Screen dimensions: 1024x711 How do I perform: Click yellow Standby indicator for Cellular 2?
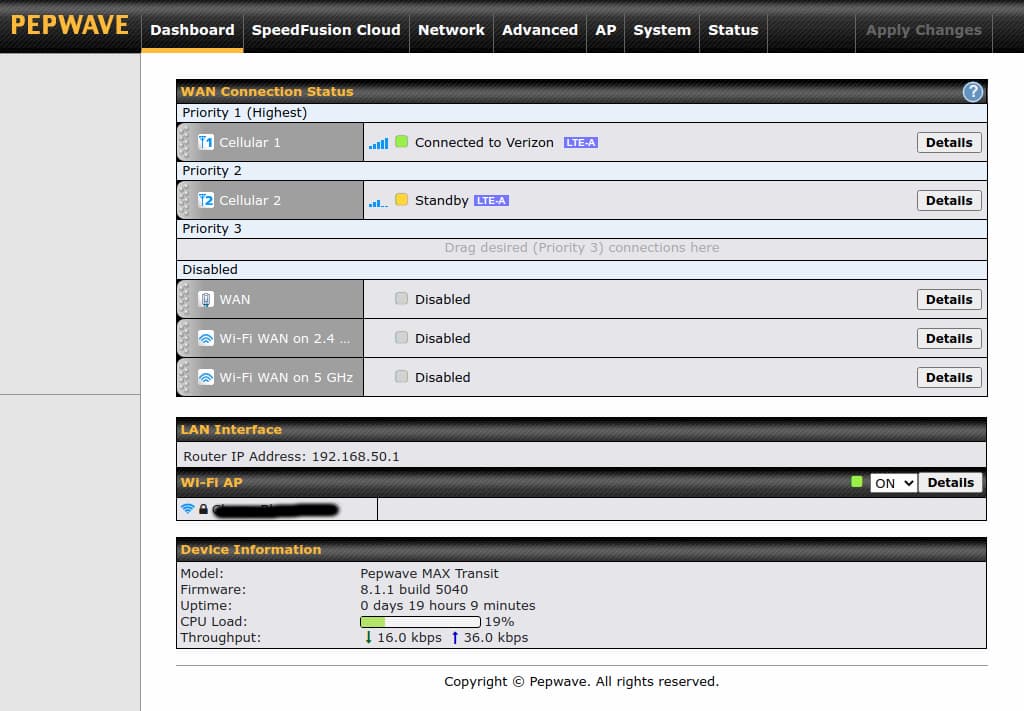pyautogui.click(x=401, y=200)
